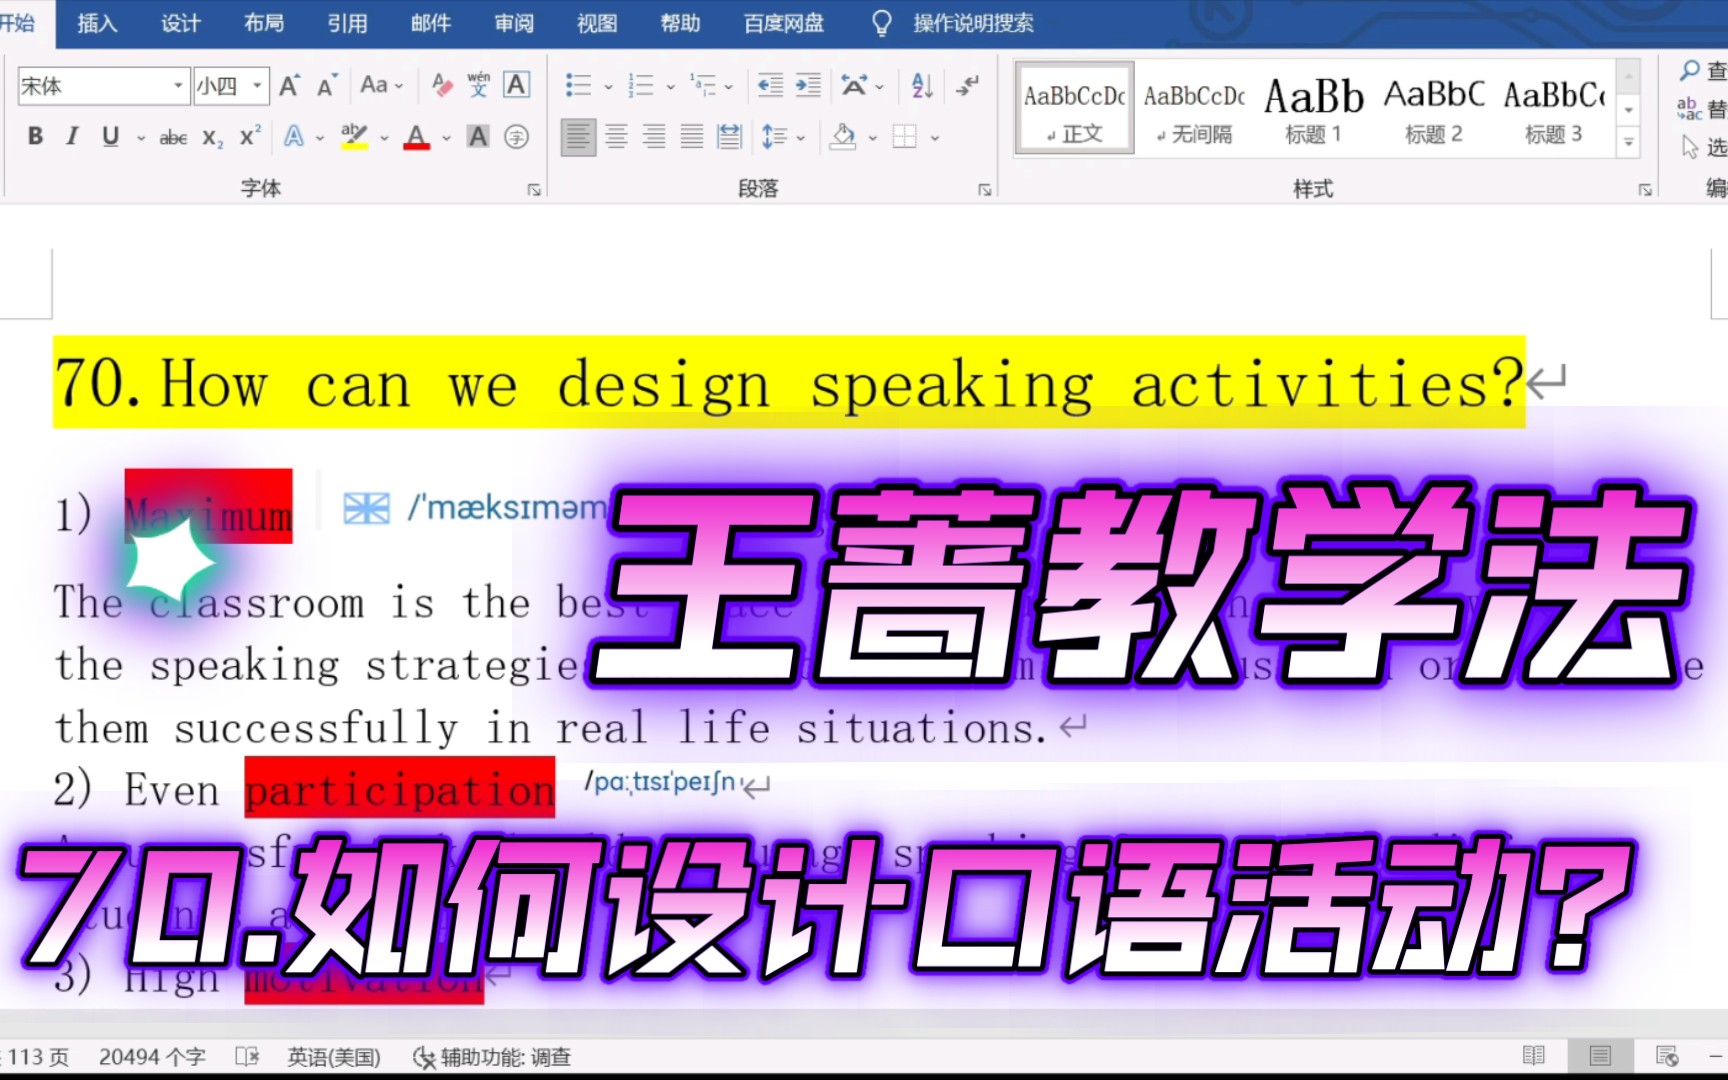Click the clear formatting eraser icon

point(440,85)
